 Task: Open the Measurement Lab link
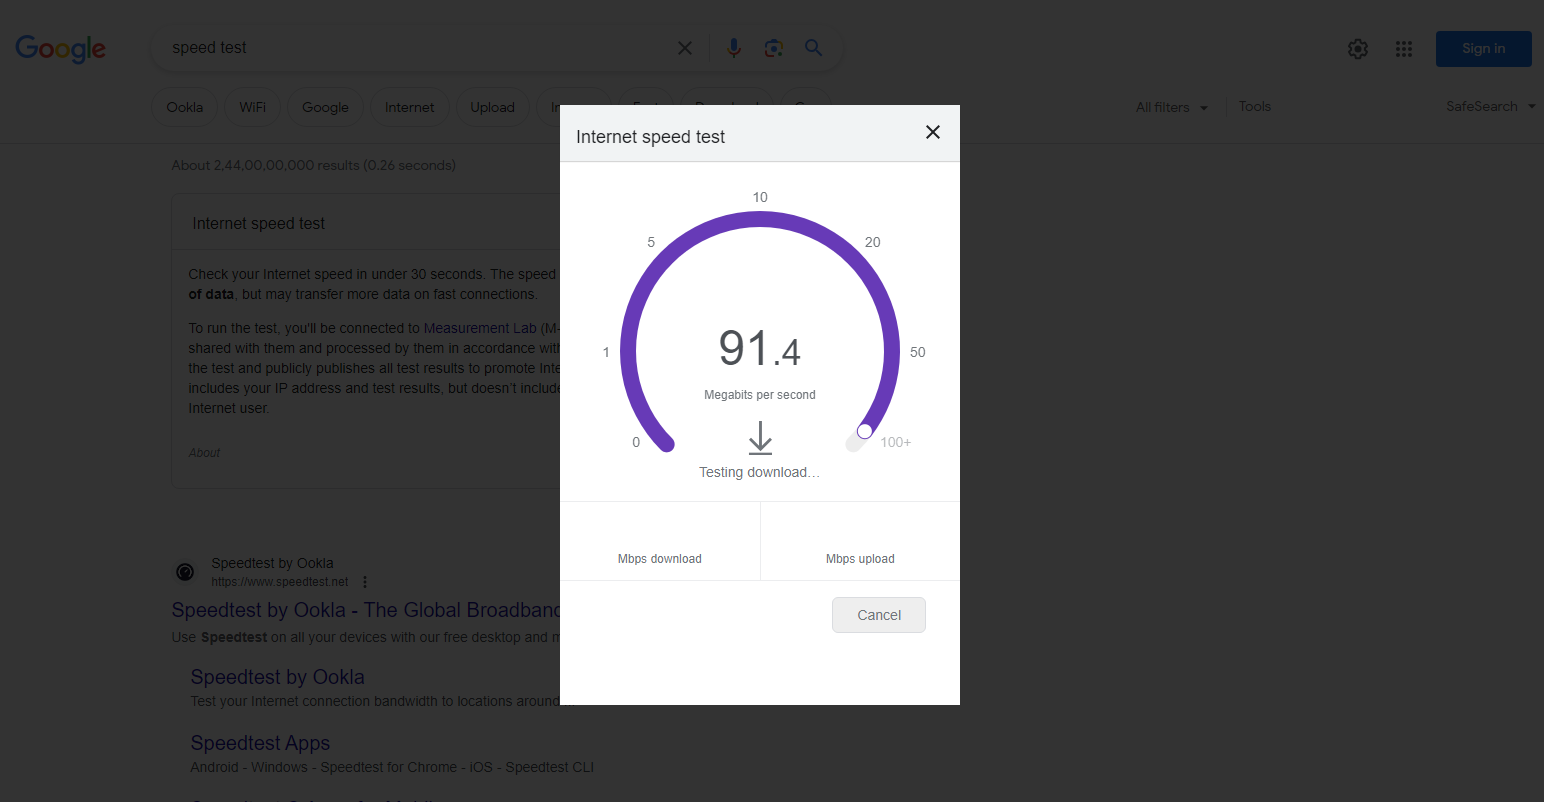(480, 328)
